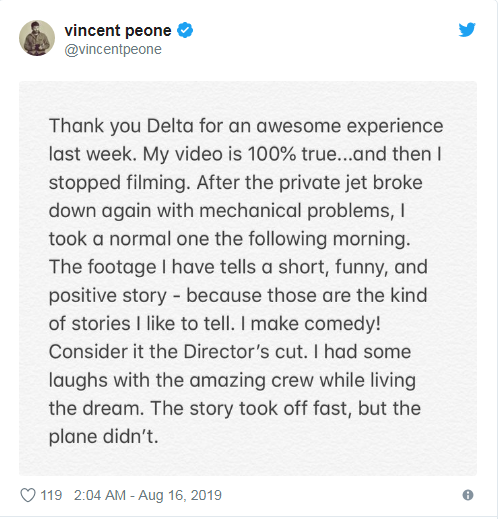Open the Twitter bird logo link
The height and width of the screenshot is (519, 501).
pyautogui.click(x=467, y=30)
